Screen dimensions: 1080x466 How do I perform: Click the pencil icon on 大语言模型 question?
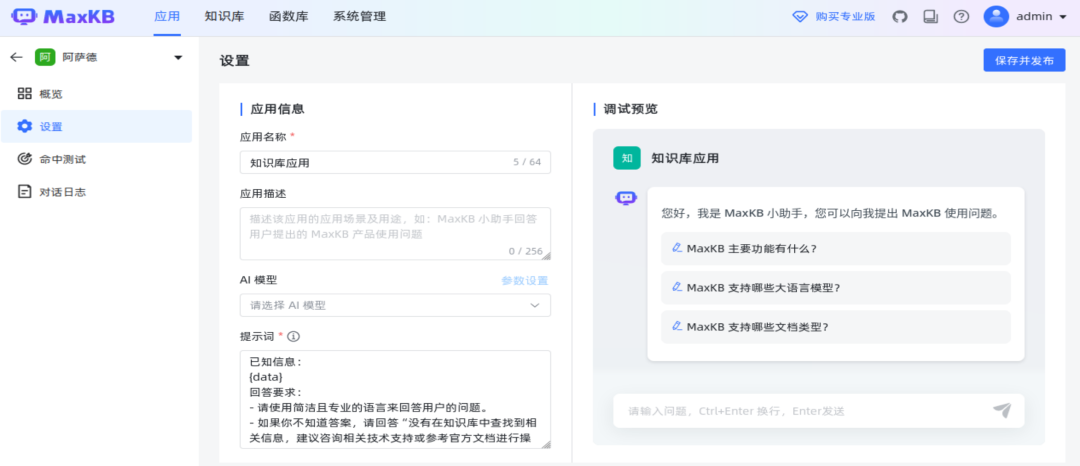click(x=677, y=288)
